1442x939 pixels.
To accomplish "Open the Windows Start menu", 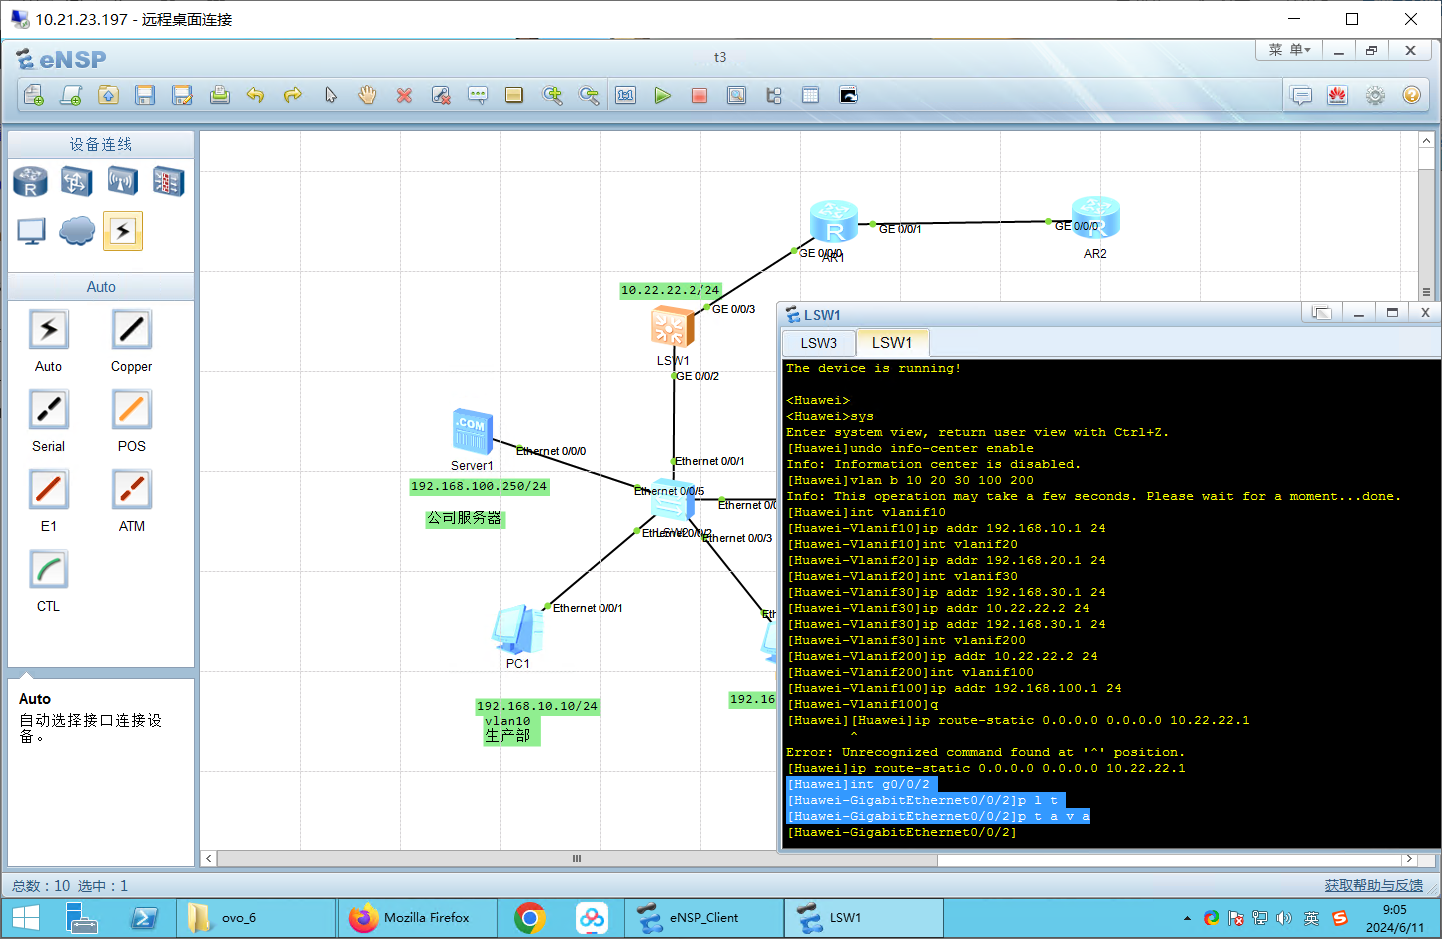I will (x=25, y=917).
